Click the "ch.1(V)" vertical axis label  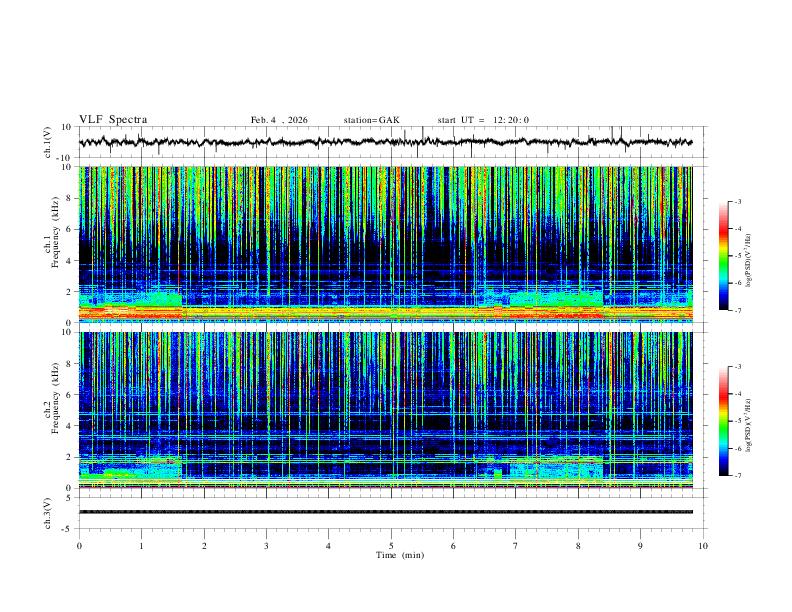(48, 142)
